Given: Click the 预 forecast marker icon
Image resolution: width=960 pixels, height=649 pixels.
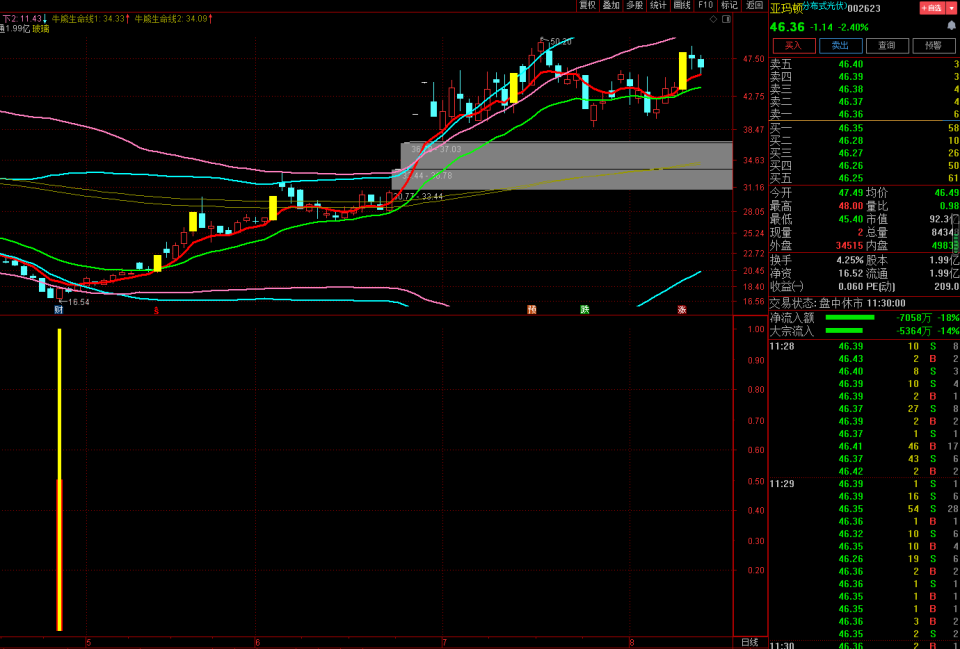Looking at the screenshot, I should click(x=532, y=310).
